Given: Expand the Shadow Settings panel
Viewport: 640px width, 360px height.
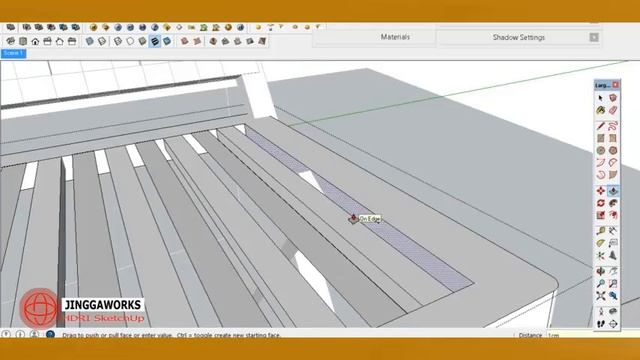Looking at the screenshot, I should pyautogui.click(x=518, y=38).
